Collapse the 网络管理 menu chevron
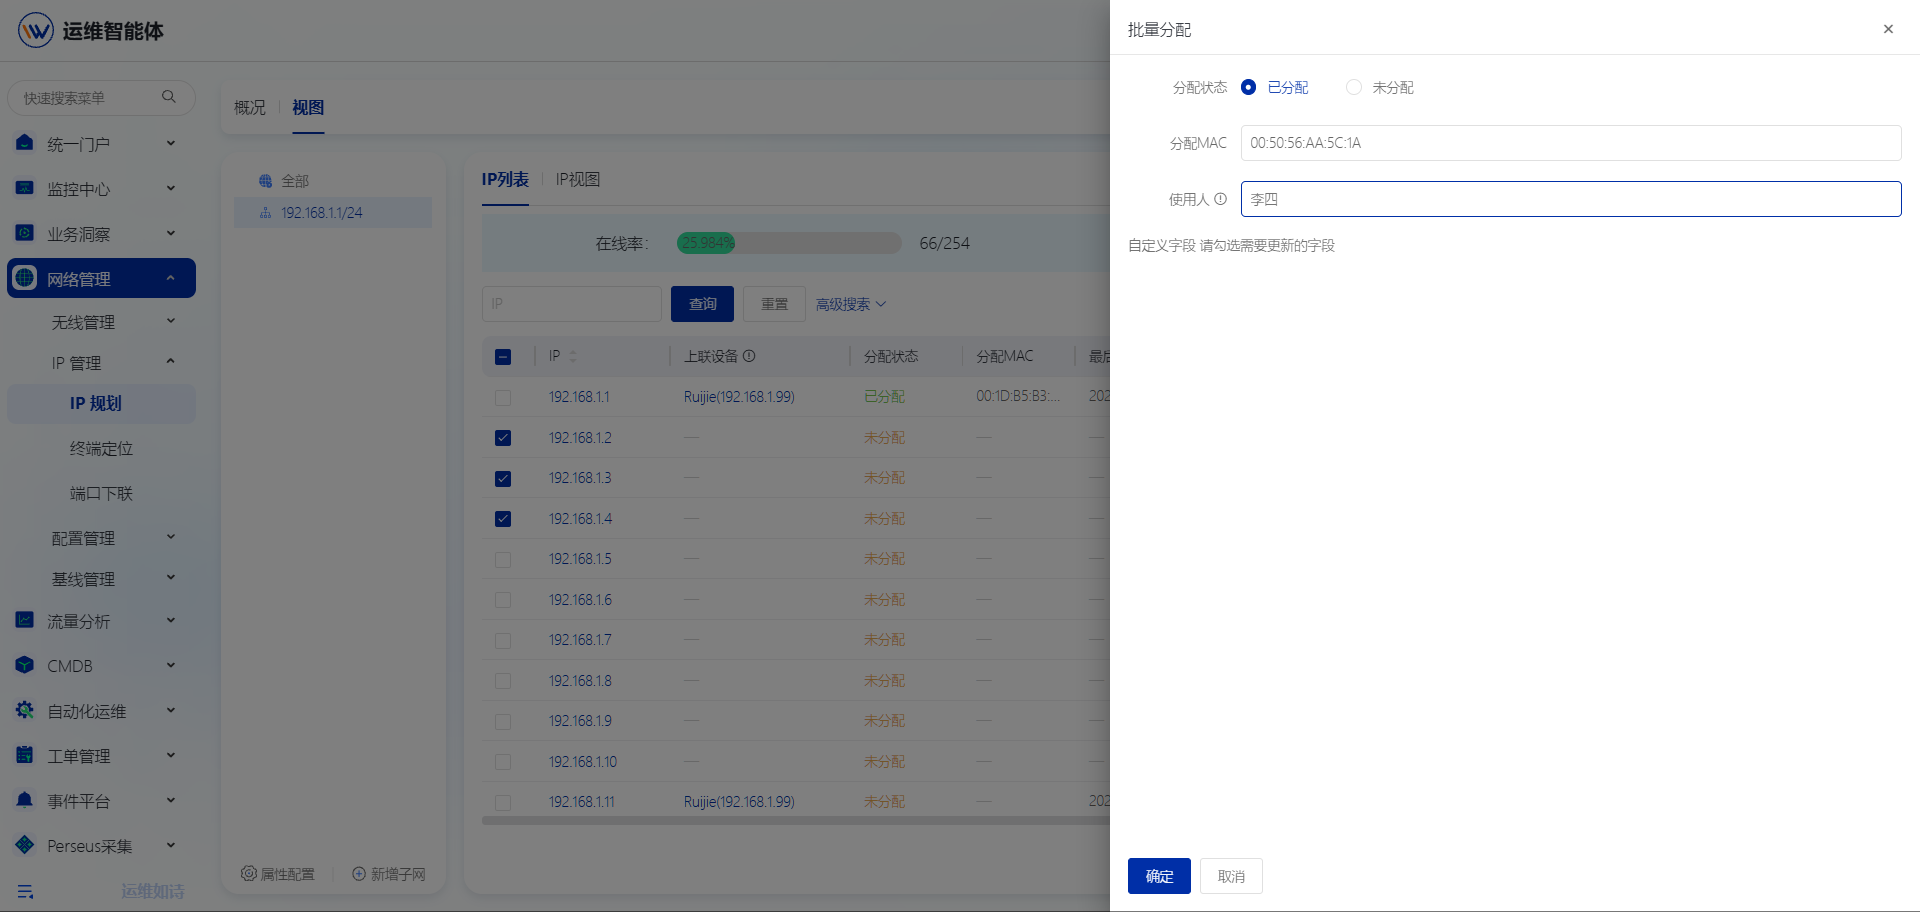The image size is (1920, 912). (x=171, y=278)
